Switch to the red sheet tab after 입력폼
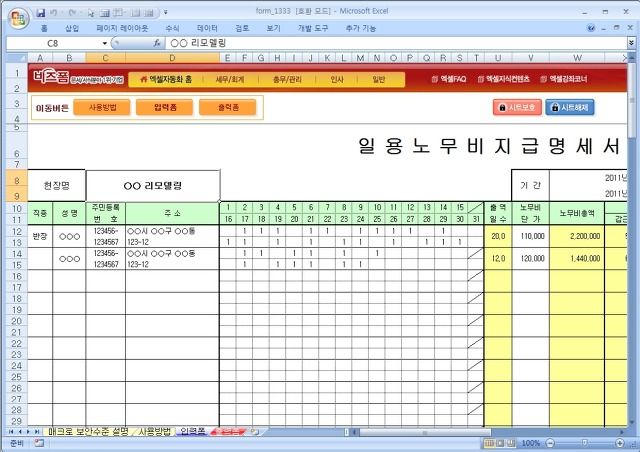 (x=229, y=432)
